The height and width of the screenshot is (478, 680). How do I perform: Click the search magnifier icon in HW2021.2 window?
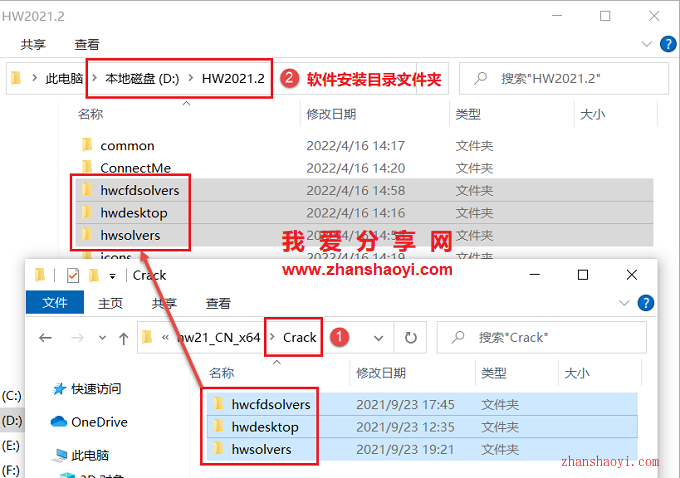tap(480, 79)
